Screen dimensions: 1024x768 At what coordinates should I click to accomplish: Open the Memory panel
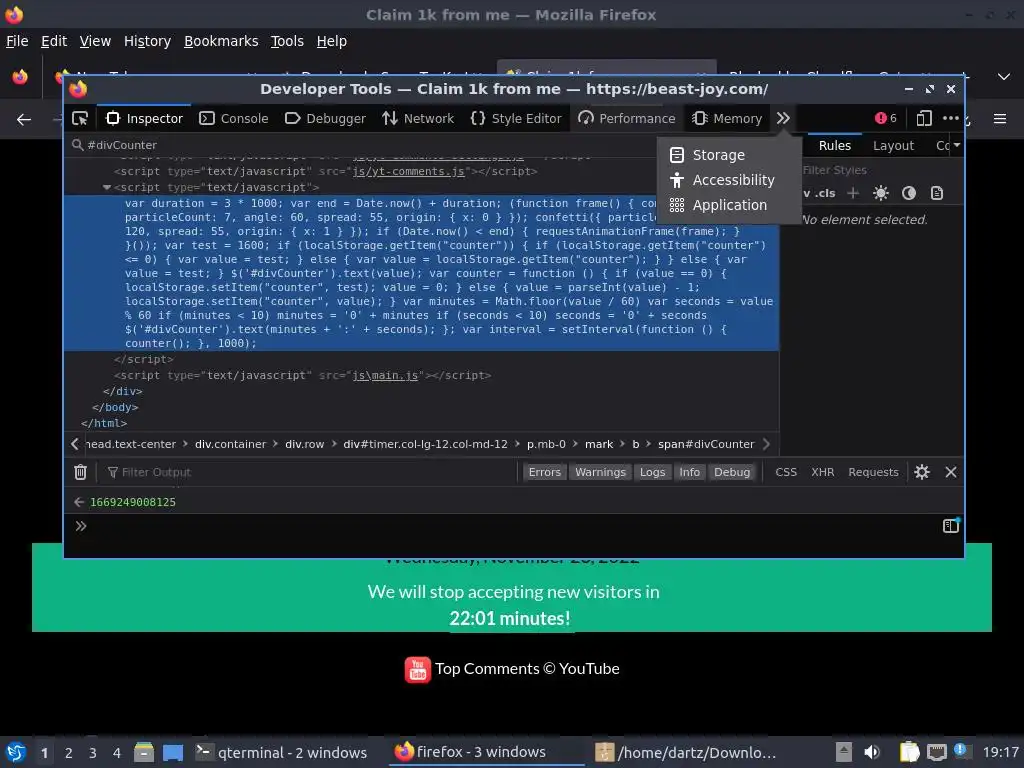pos(728,118)
